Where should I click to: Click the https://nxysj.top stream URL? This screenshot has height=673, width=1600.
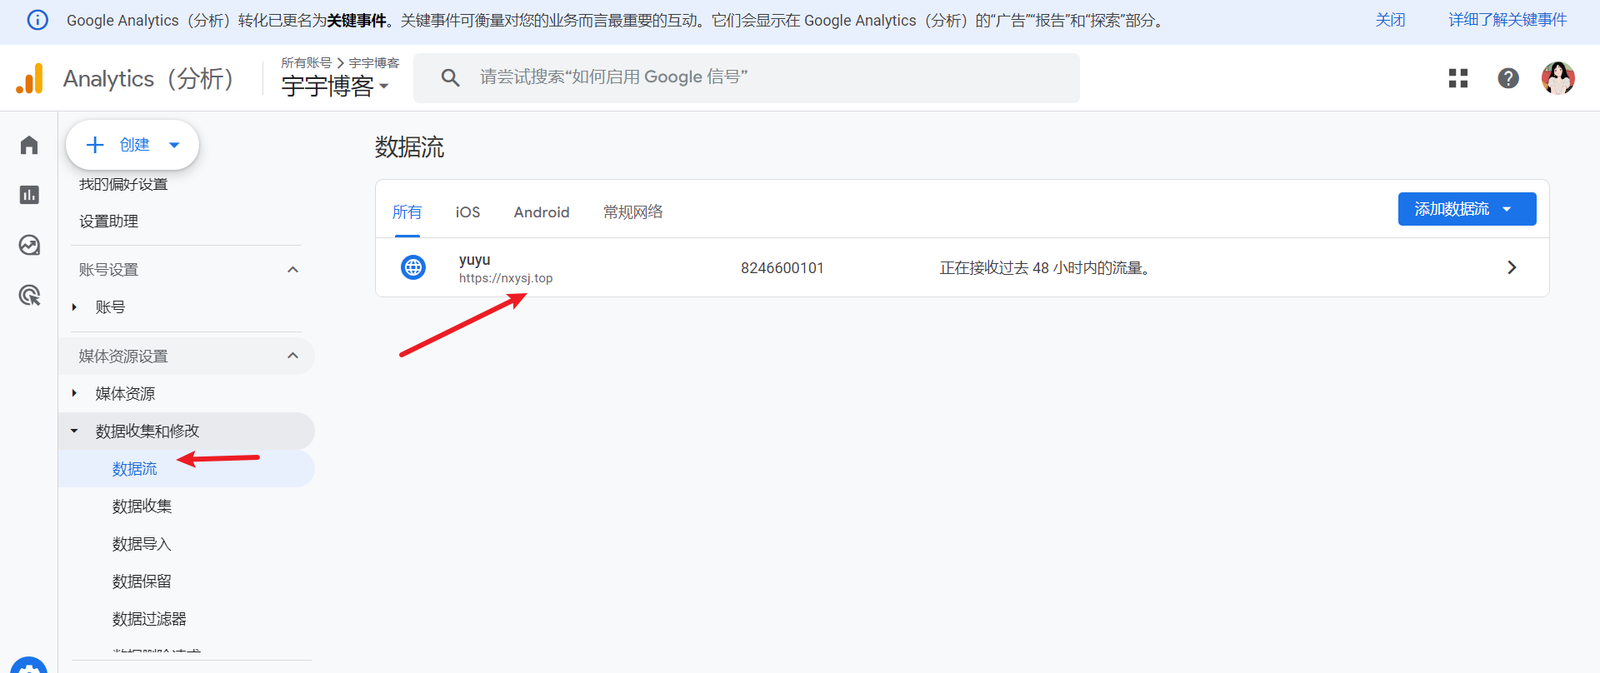pyautogui.click(x=505, y=278)
